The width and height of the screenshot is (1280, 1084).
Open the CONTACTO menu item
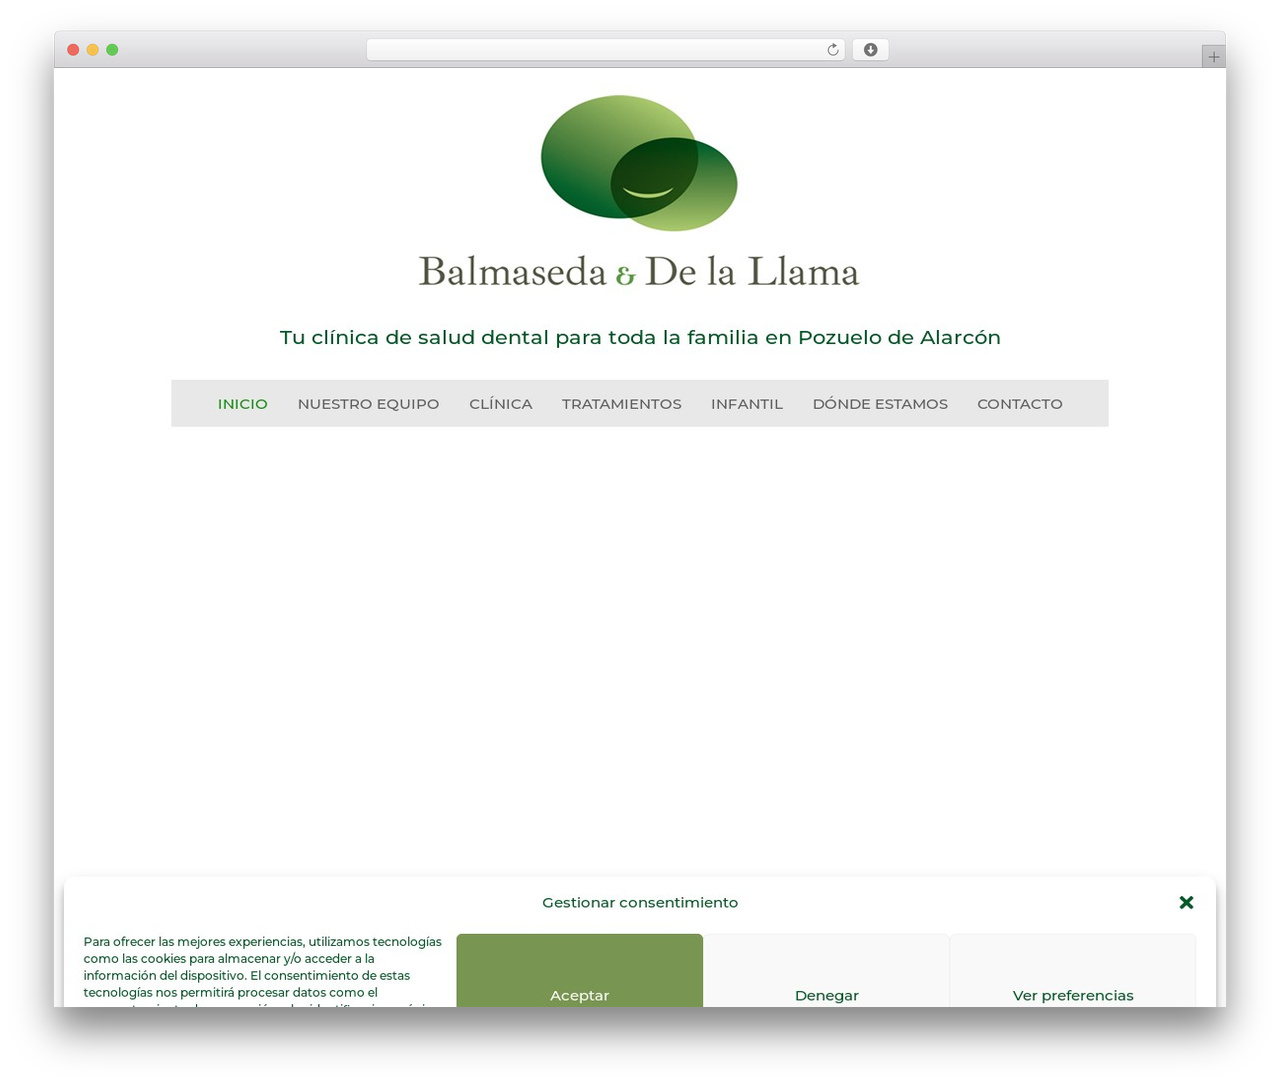[x=1019, y=404]
